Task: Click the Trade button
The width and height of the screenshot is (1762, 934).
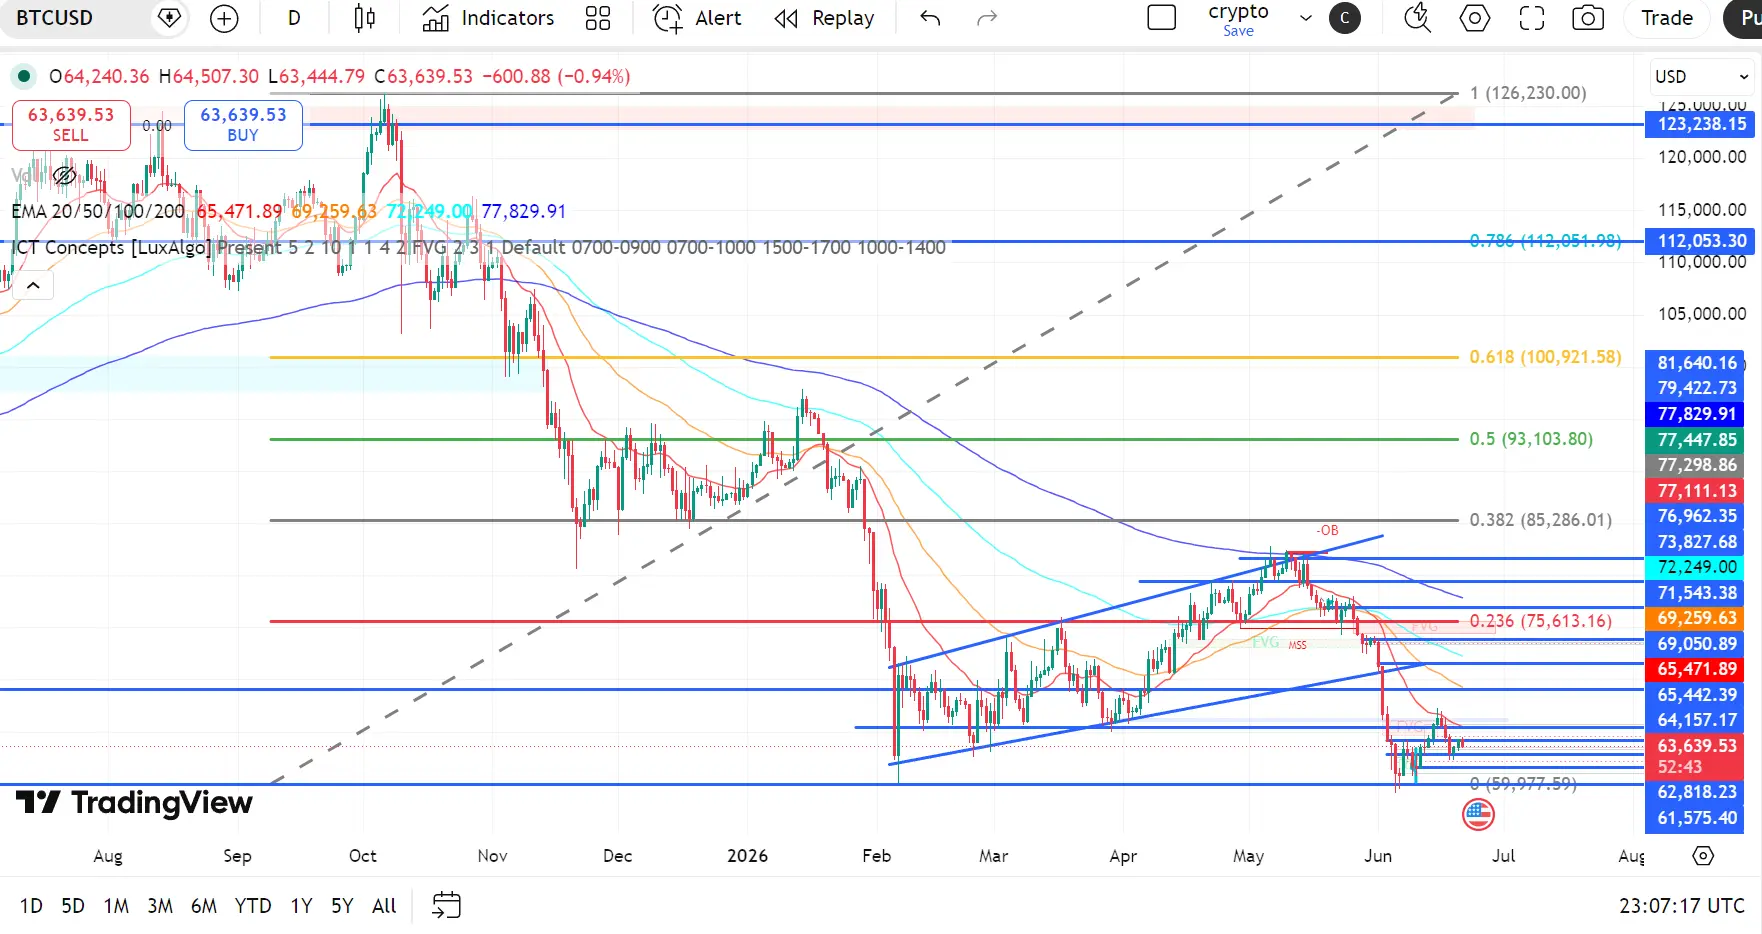Action: click(1667, 18)
